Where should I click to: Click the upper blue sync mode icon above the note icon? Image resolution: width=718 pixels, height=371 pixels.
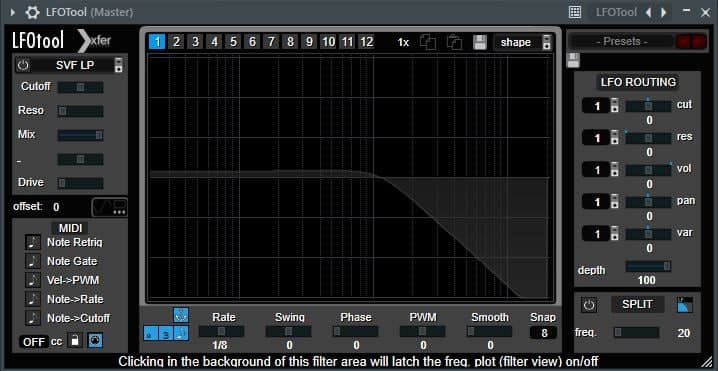point(181,315)
